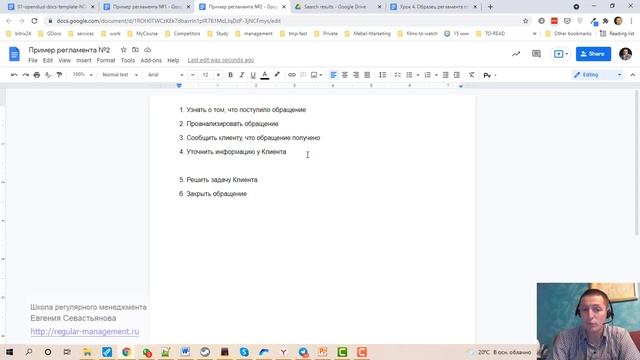The image size is (640, 360).
Task: Click the Move document folder icon
Action: pyautogui.click(x=135, y=50)
